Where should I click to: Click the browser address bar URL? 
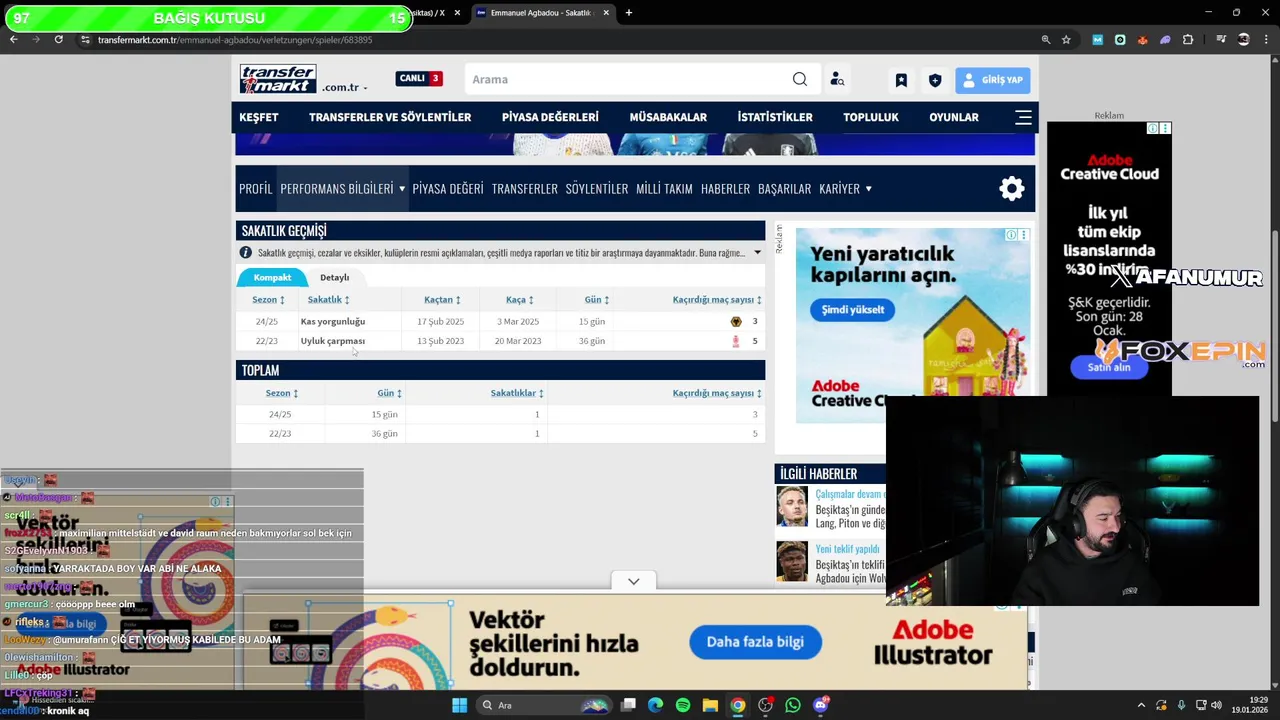click(x=235, y=40)
